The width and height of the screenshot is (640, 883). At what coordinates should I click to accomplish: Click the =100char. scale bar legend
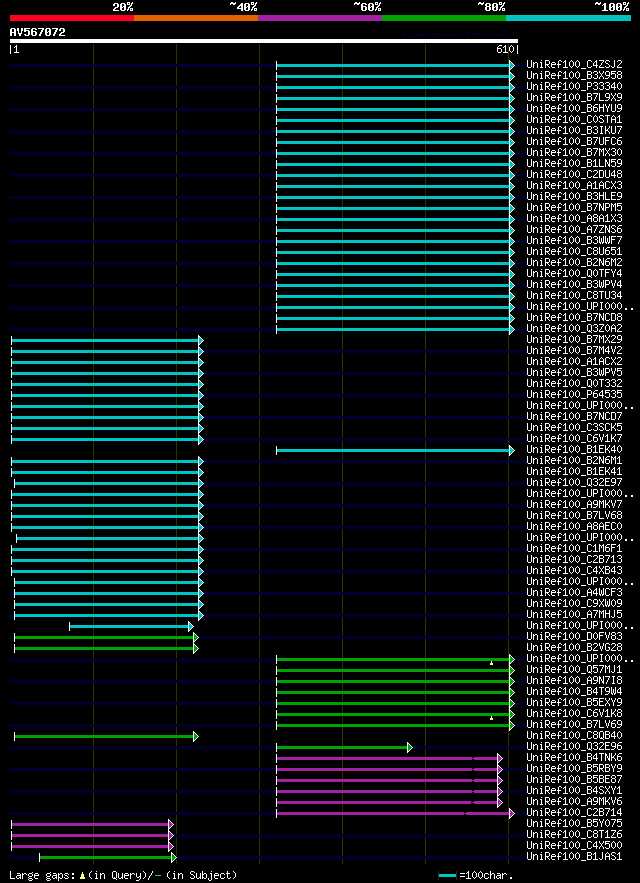coord(475,876)
